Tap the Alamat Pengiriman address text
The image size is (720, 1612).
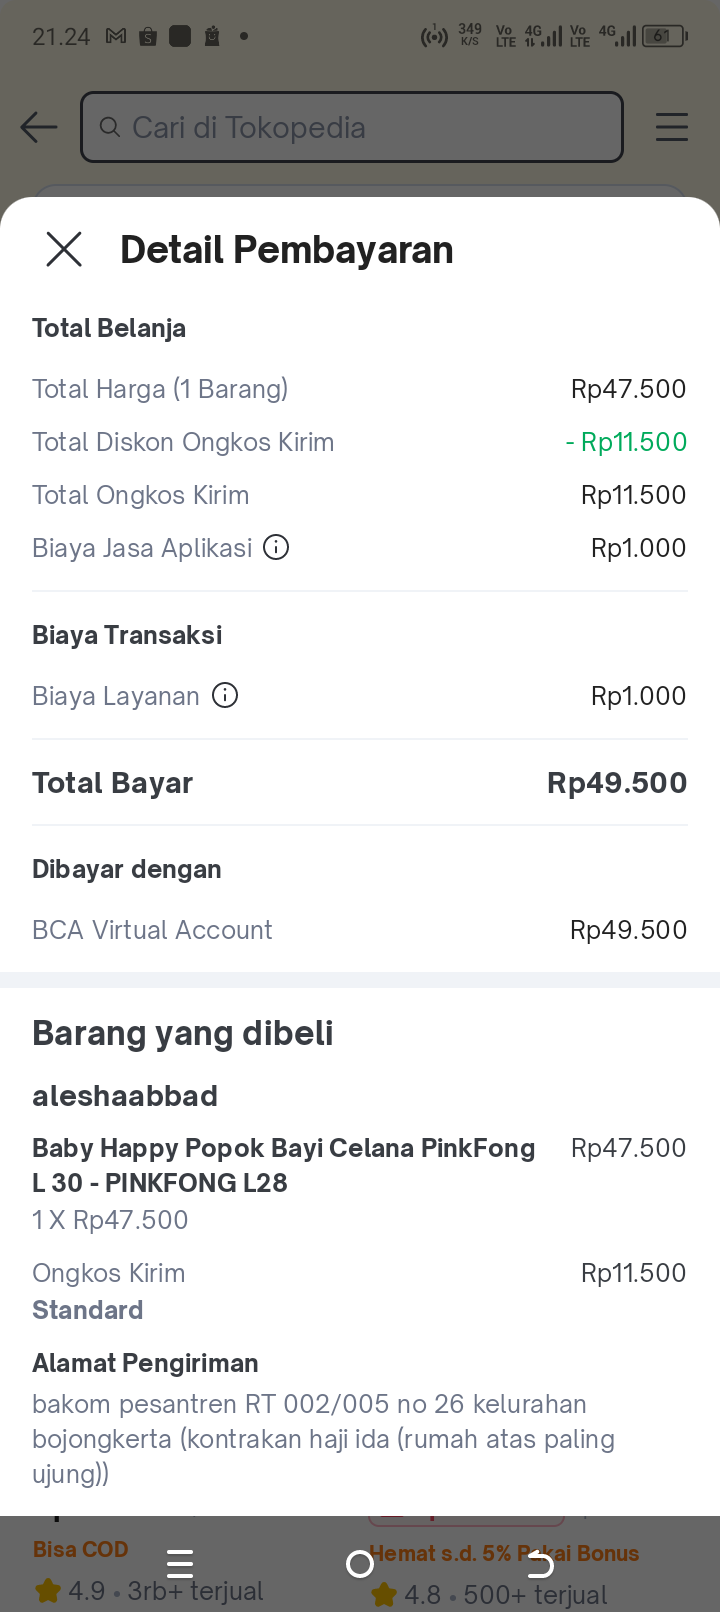tap(323, 1439)
